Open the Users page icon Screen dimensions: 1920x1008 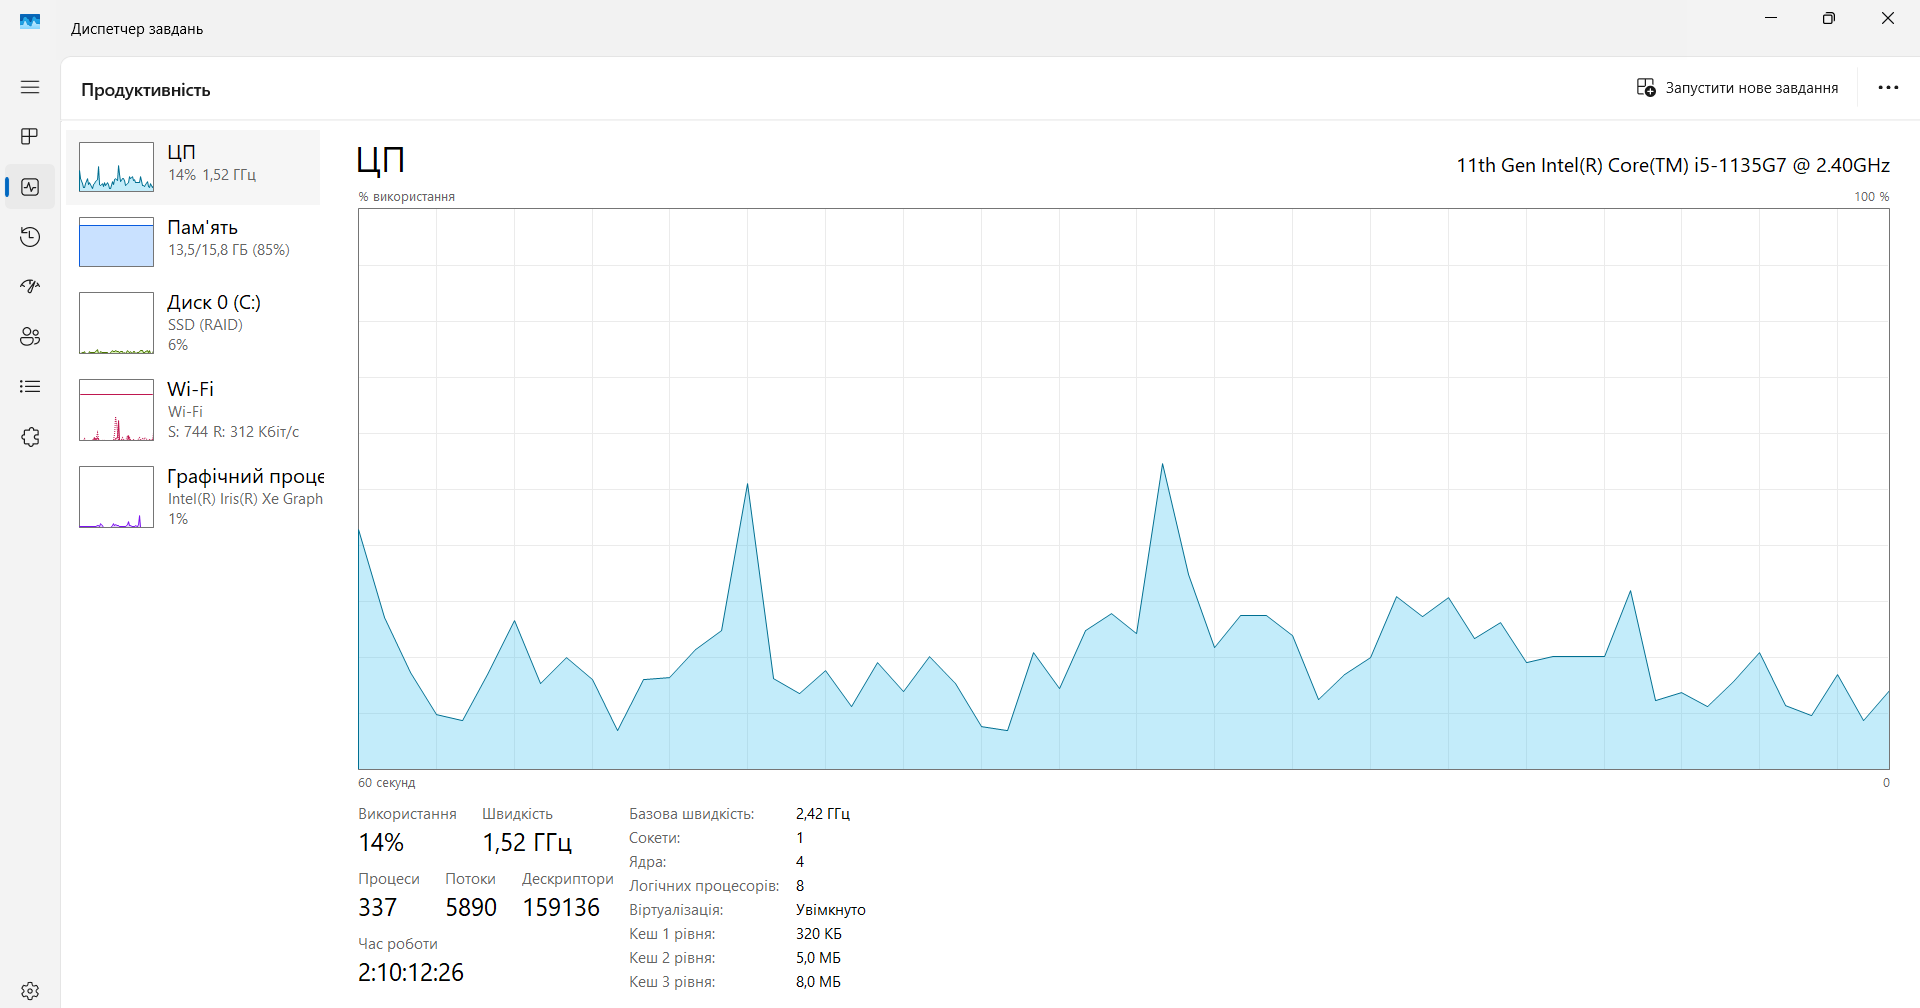[30, 337]
